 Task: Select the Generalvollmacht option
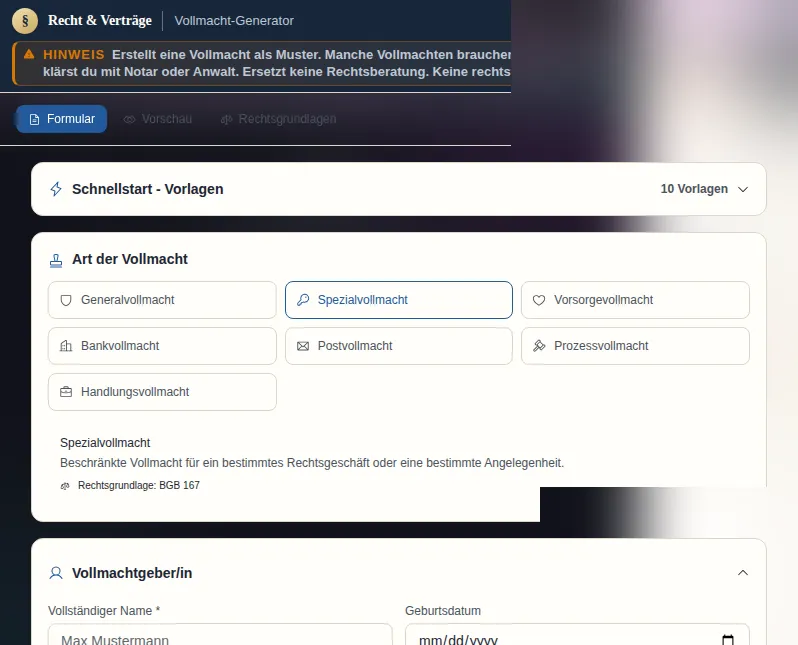pos(162,300)
